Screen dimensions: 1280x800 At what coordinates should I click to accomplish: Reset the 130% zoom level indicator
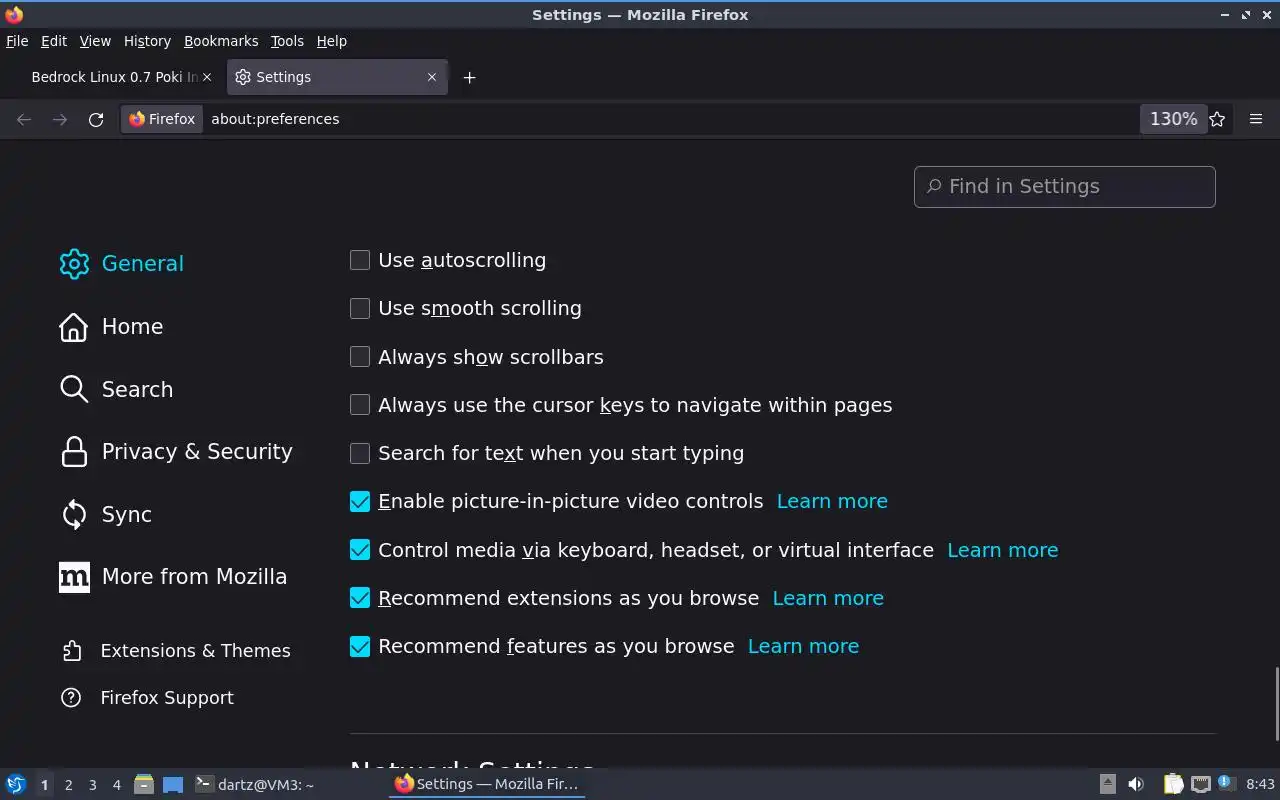[x=1173, y=119]
